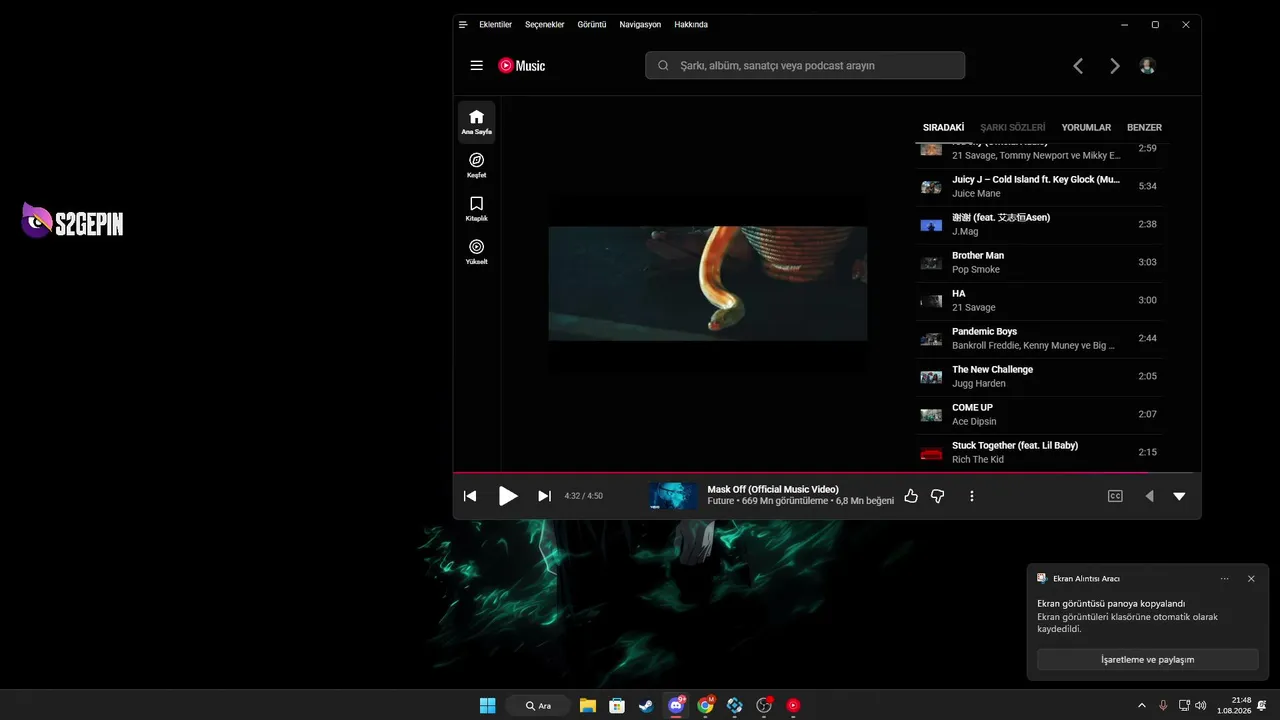Open Yükselt in the sidebar
Image resolution: width=1280 pixels, height=720 pixels.
tap(476, 251)
